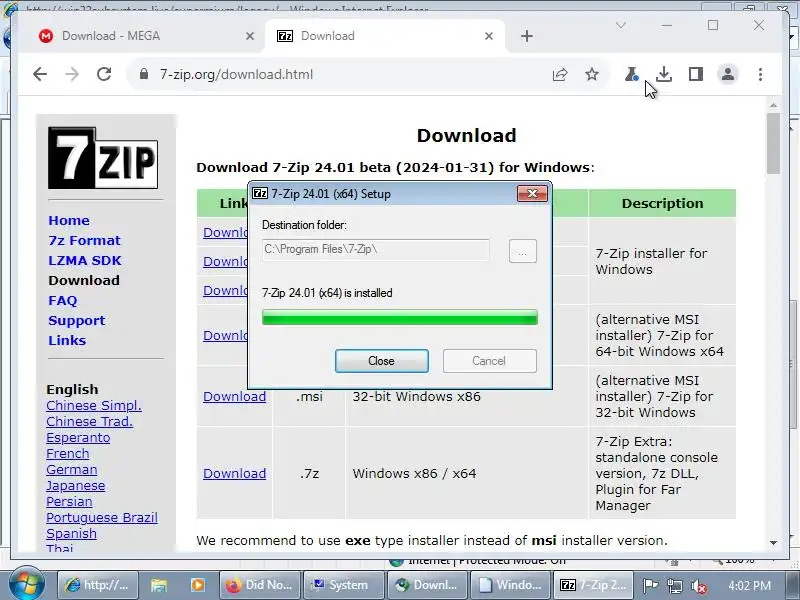Close the Download - MEGA tab

click(x=249, y=36)
